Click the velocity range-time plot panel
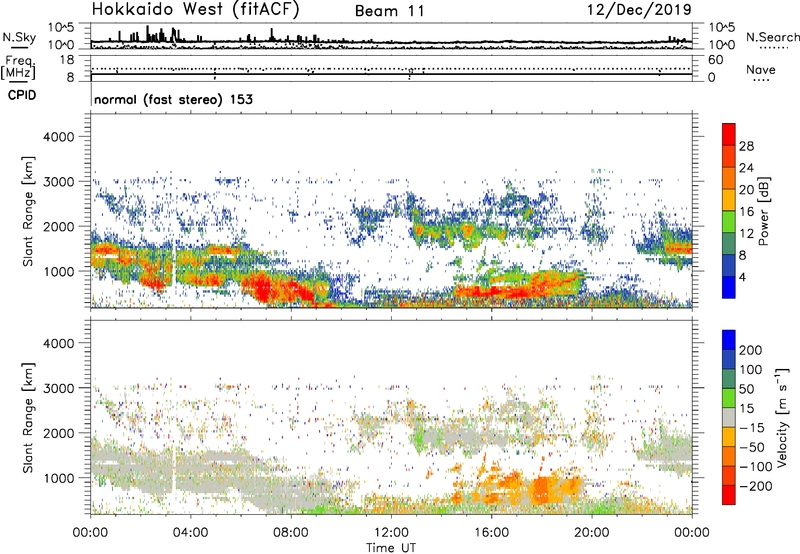This screenshot has width=800, height=554. (x=391, y=417)
